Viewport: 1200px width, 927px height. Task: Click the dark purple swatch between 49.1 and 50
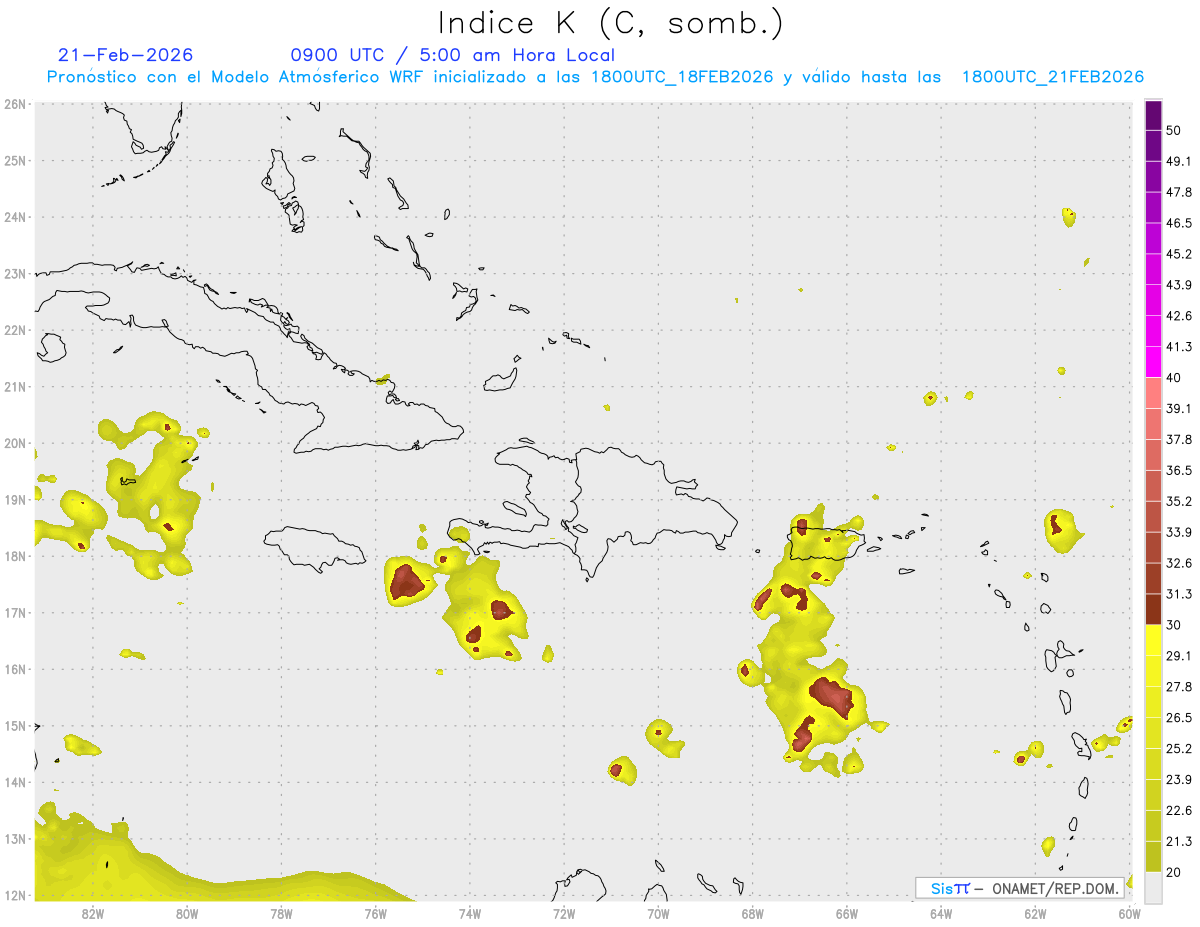[1153, 145]
